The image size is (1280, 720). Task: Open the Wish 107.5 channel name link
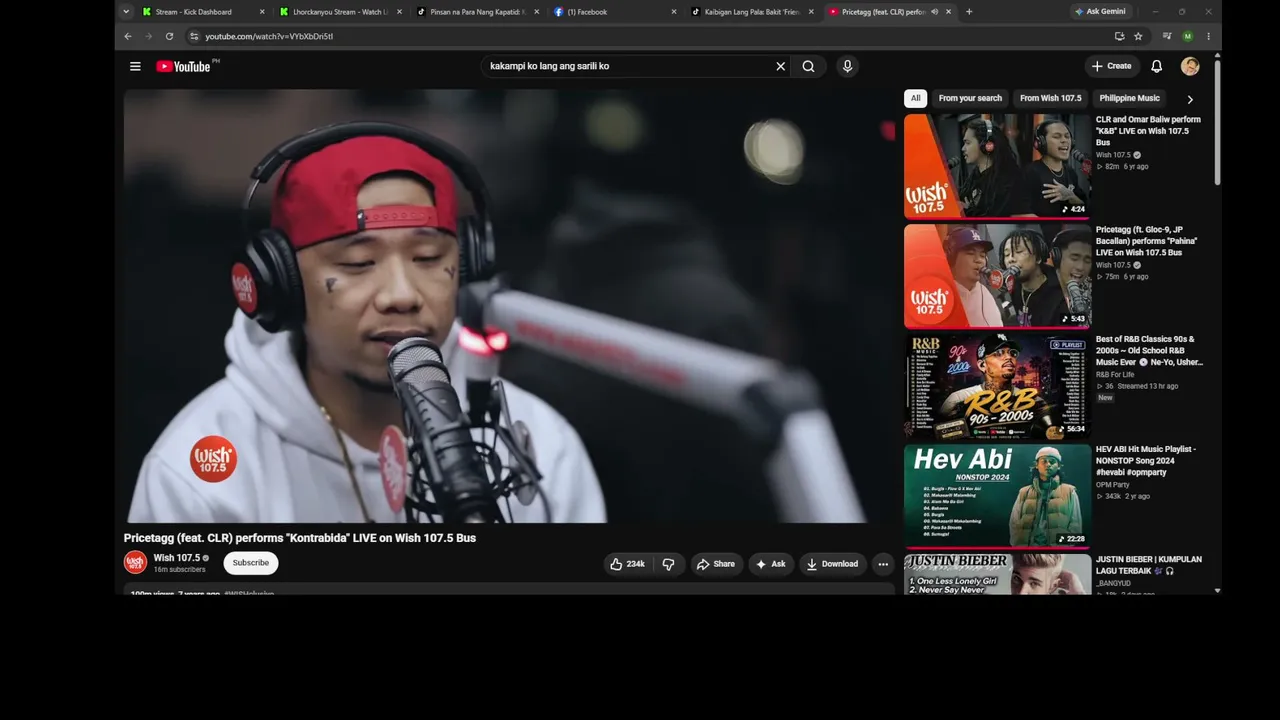coord(177,558)
